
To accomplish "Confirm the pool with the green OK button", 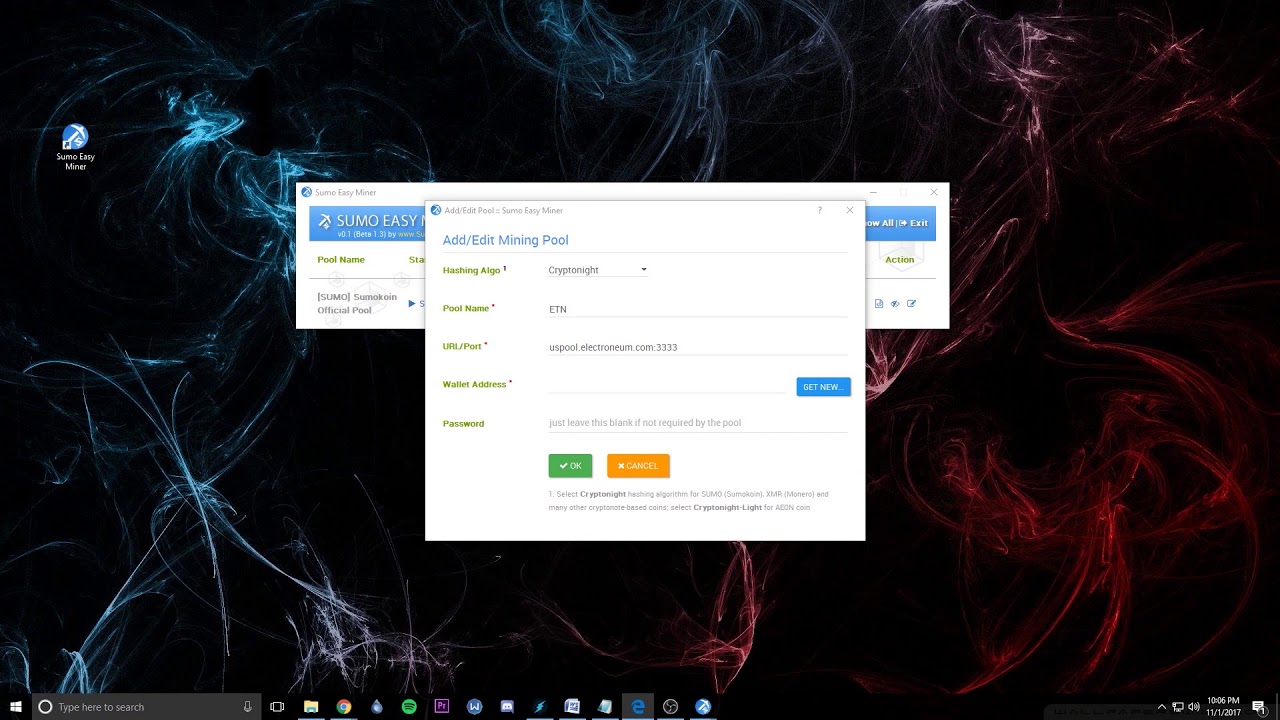I will [570, 466].
